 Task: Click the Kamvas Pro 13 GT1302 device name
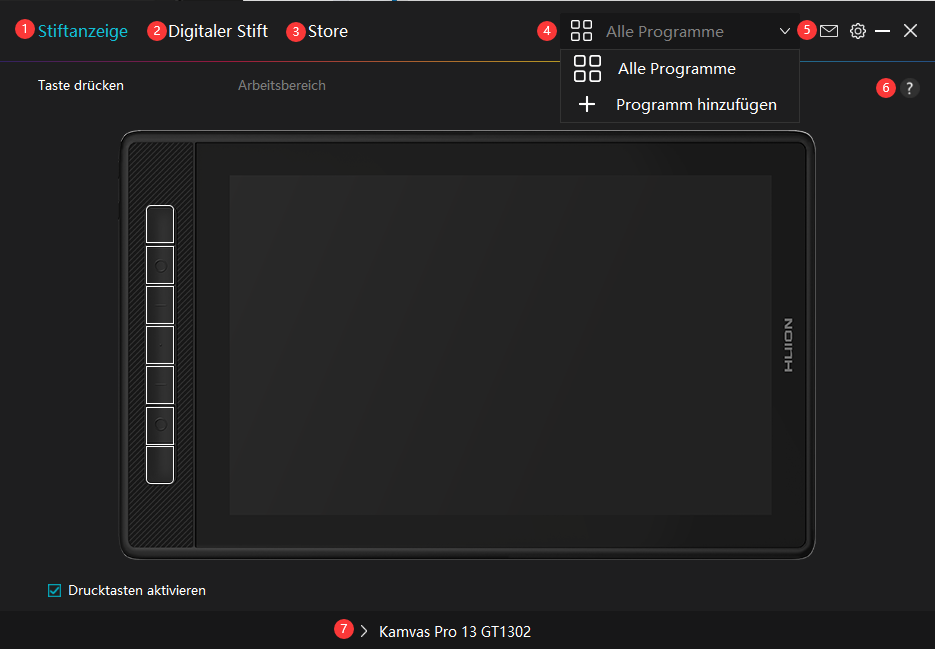pos(454,632)
